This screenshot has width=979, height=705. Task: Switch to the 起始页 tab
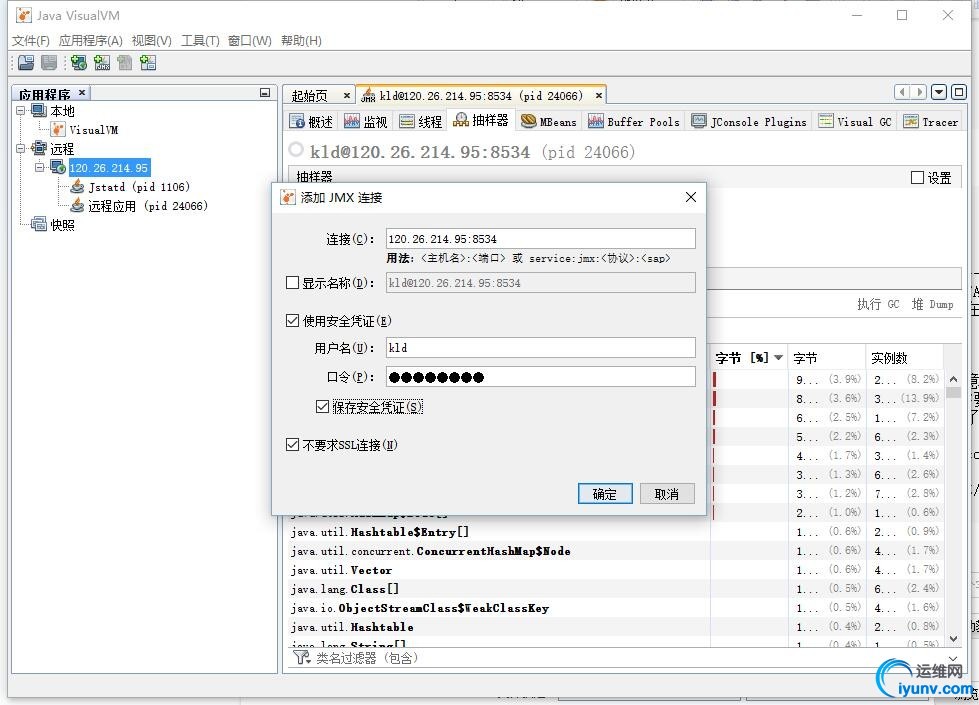(x=310, y=96)
